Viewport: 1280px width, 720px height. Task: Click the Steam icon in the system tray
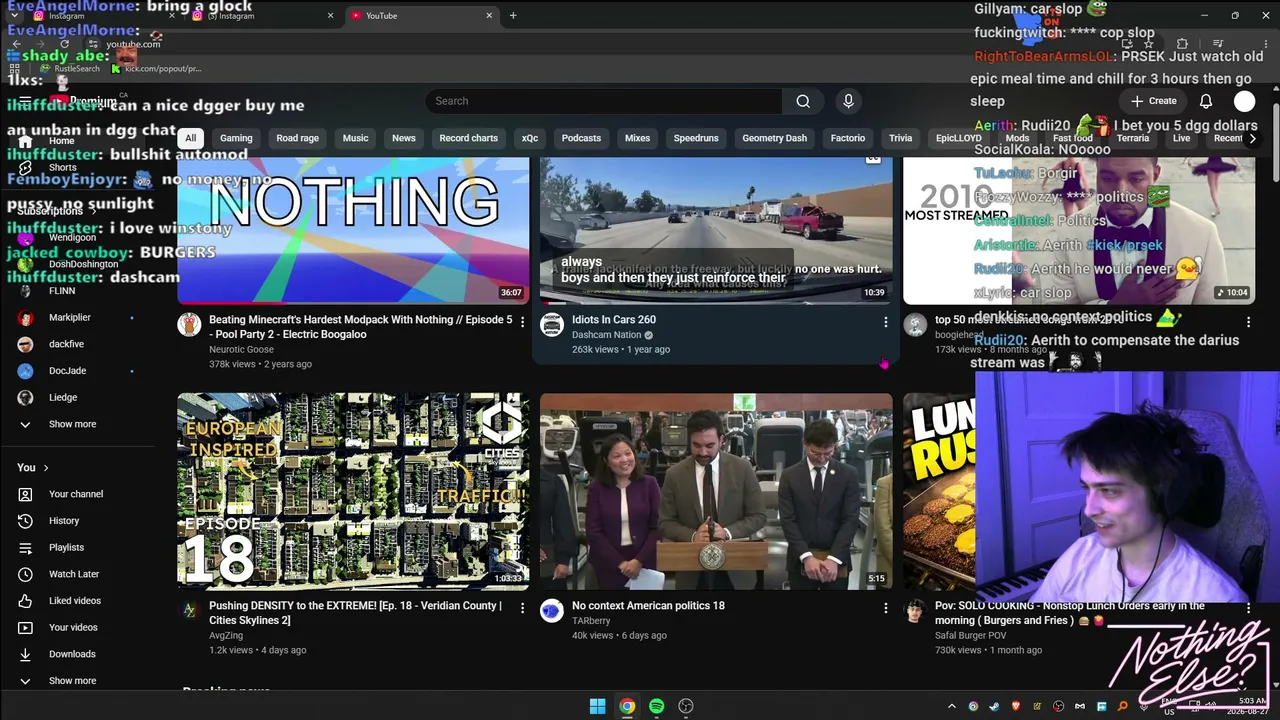point(995,707)
